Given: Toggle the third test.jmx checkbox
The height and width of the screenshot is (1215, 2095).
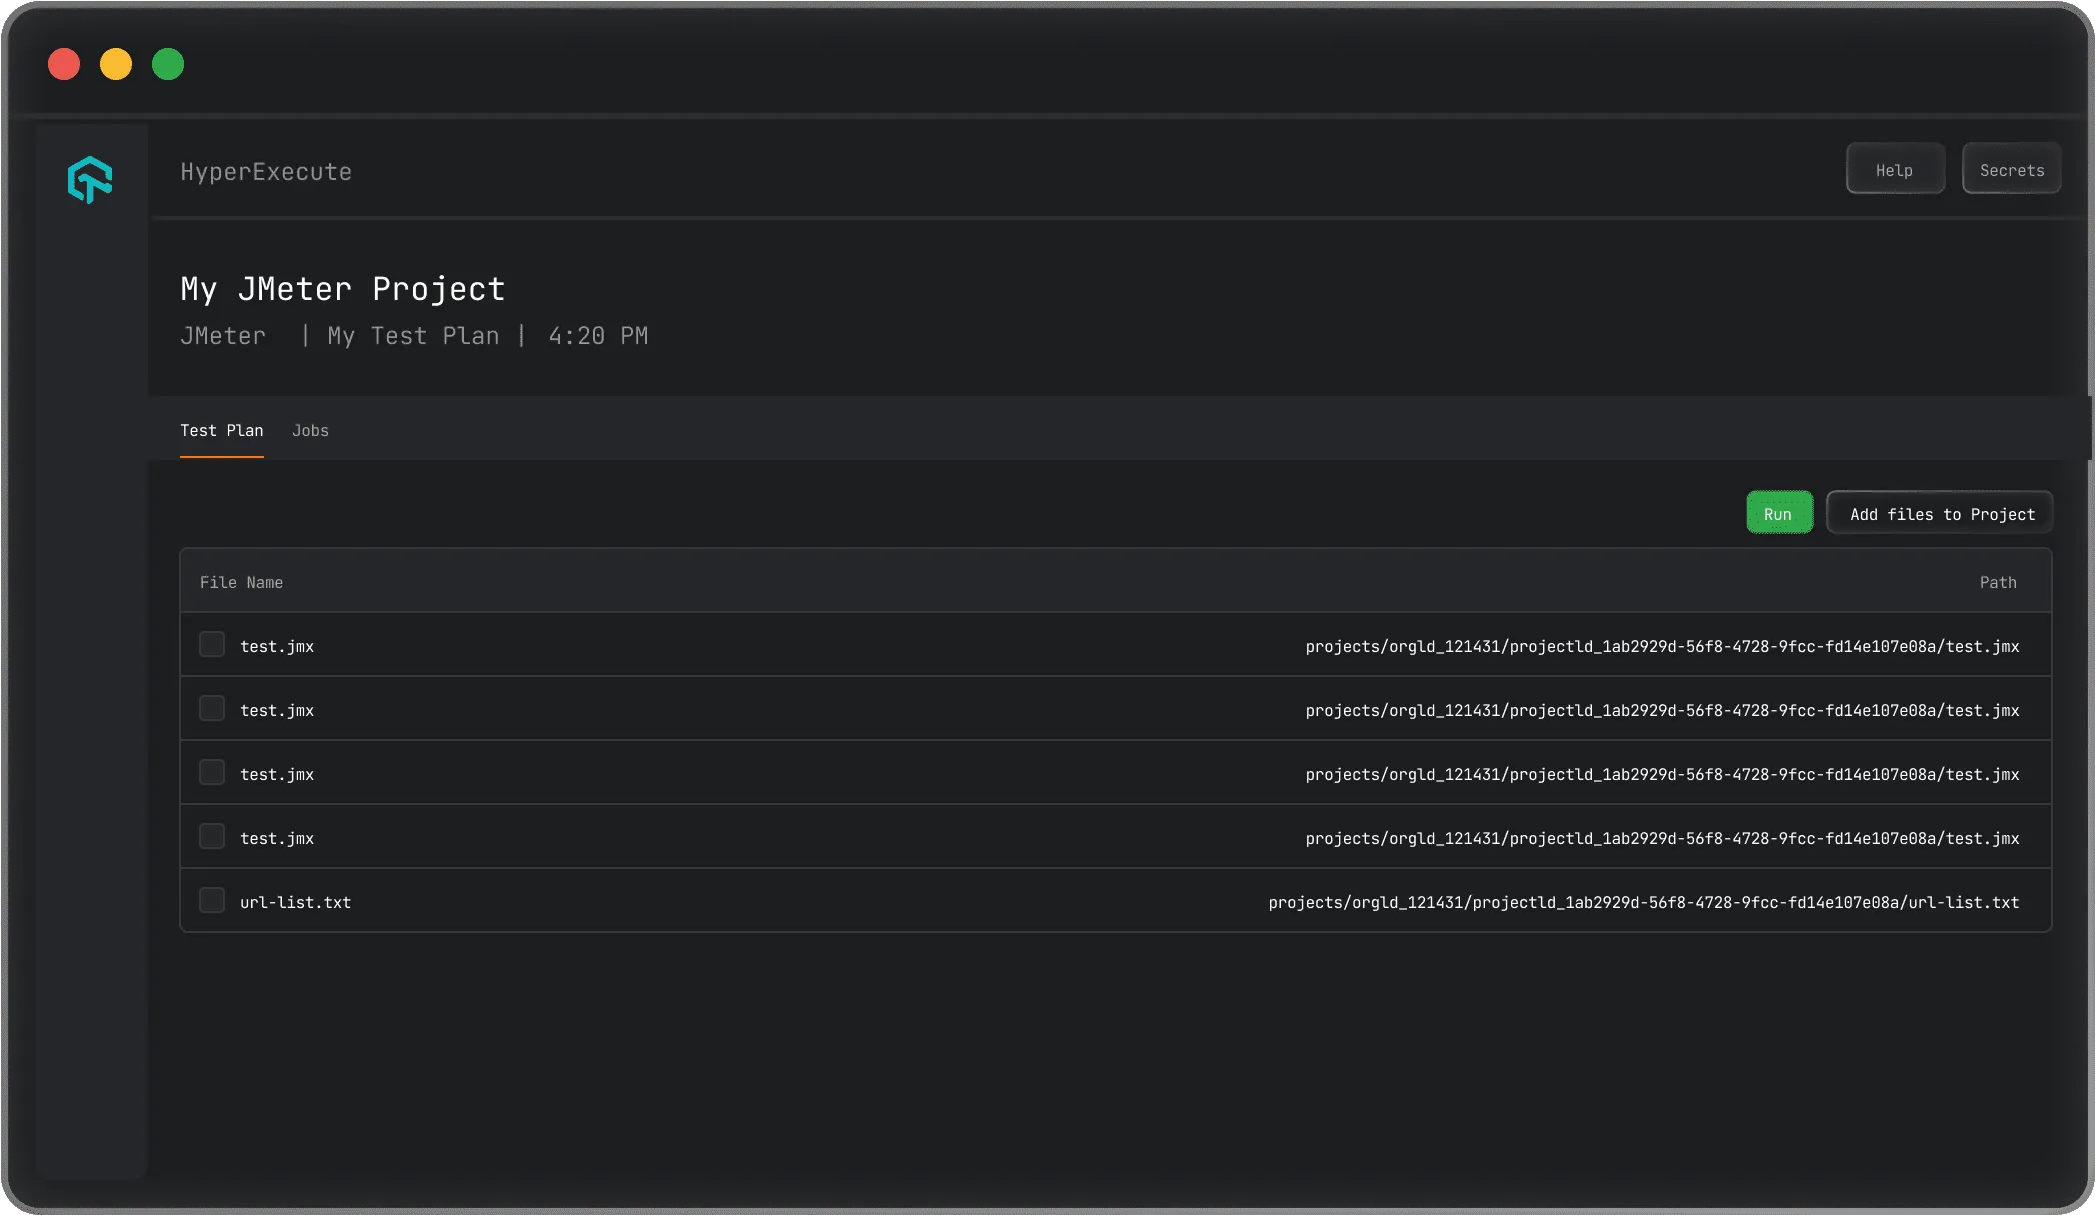Looking at the screenshot, I should (212, 772).
